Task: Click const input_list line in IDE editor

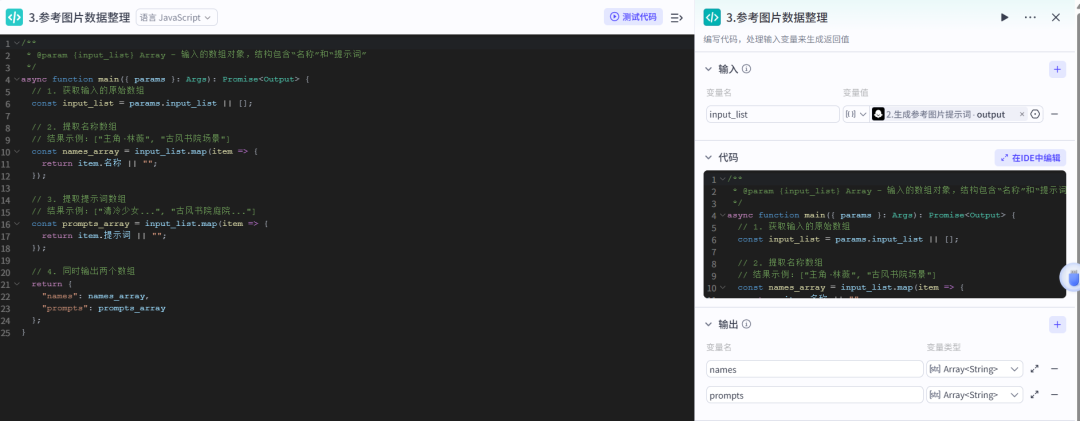Action: [x=142, y=103]
